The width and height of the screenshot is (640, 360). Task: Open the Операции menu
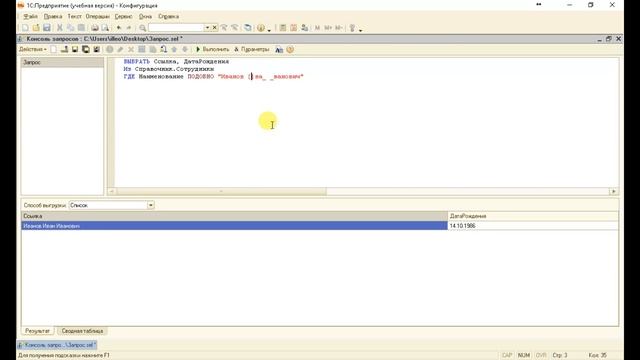pyautogui.click(x=98, y=16)
